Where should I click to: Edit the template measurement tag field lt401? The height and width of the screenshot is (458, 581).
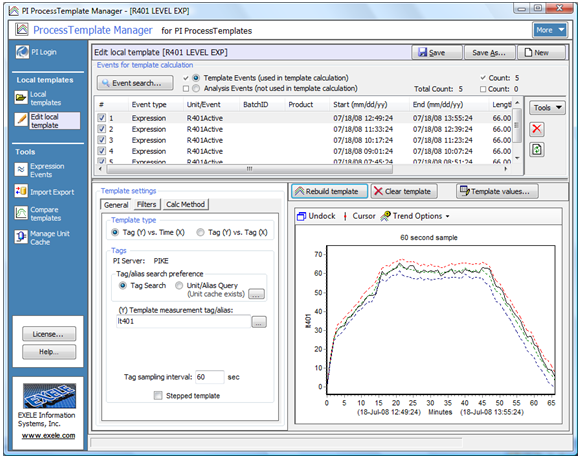[x=183, y=321]
